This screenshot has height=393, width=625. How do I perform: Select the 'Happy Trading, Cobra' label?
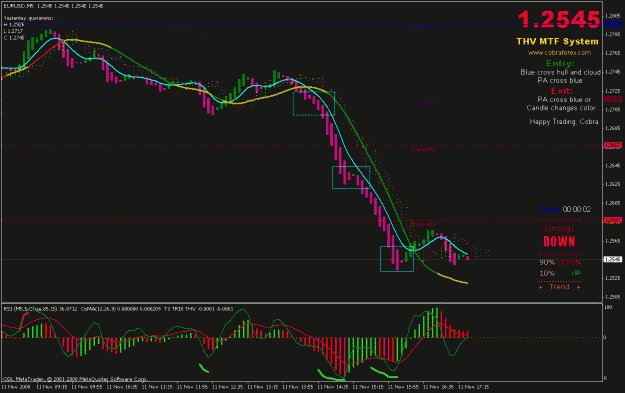564,122
